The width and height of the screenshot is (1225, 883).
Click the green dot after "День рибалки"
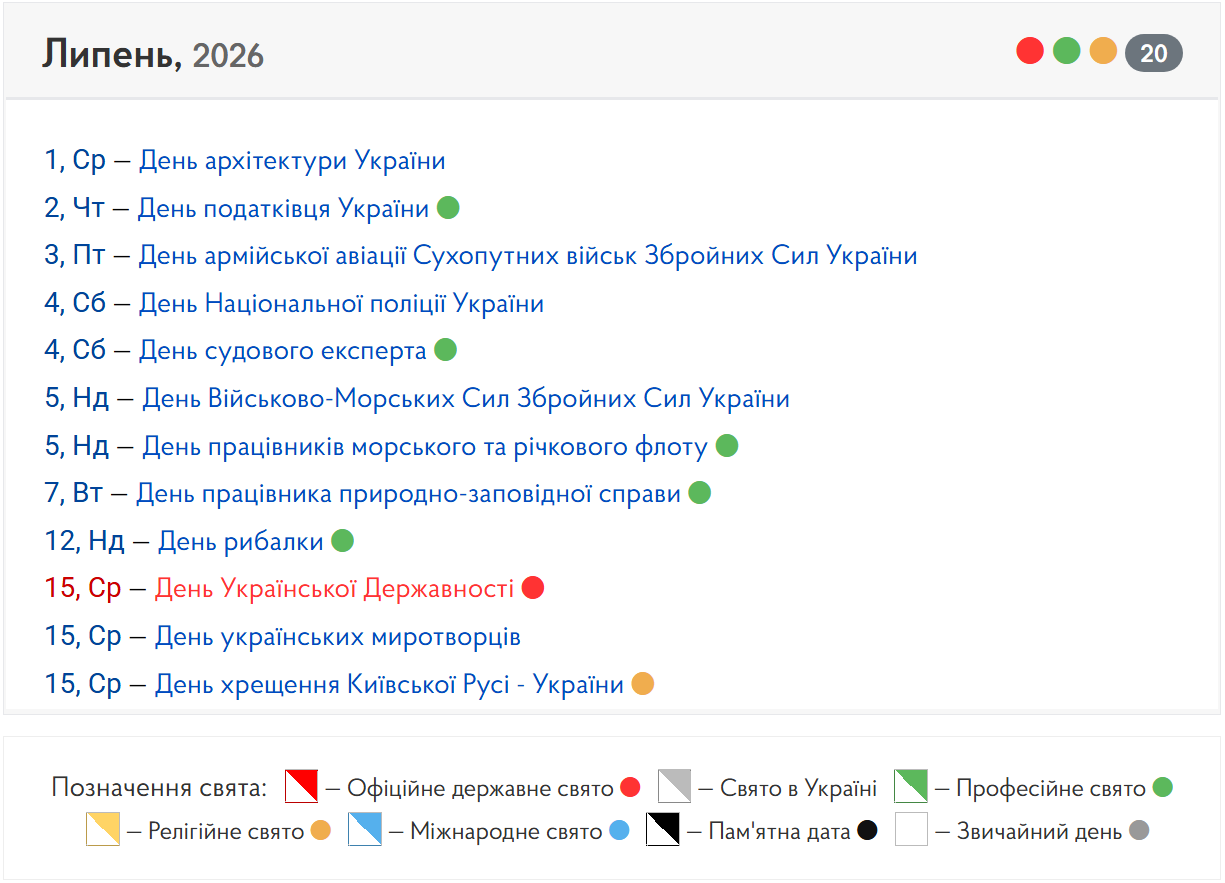click(343, 541)
